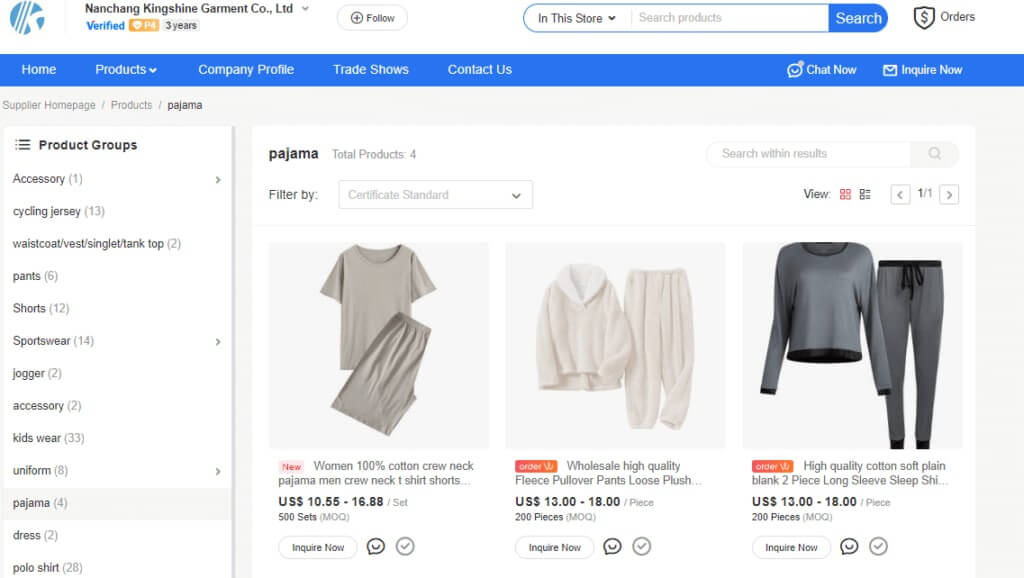
Task: Switch to grid view of products
Action: [845, 194]
